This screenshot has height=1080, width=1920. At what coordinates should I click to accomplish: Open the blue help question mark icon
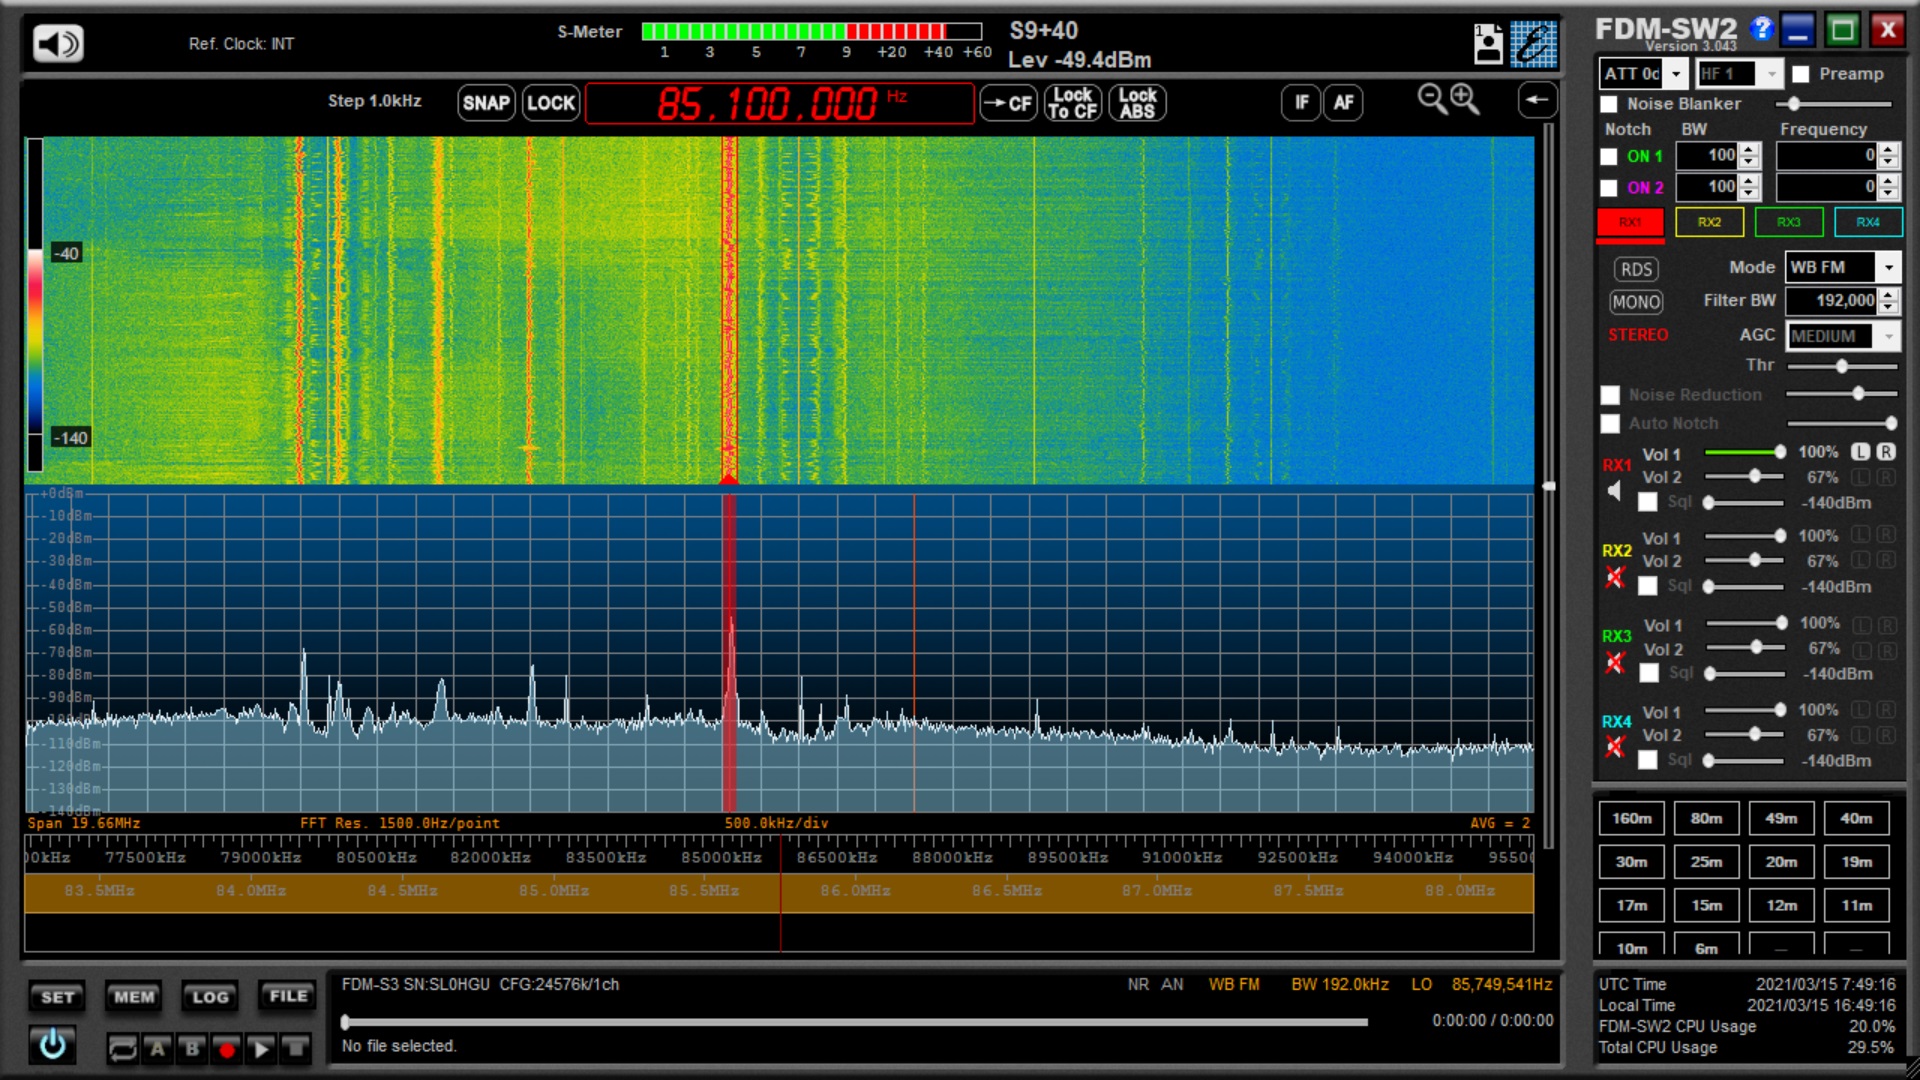(x=1762, y=29)
